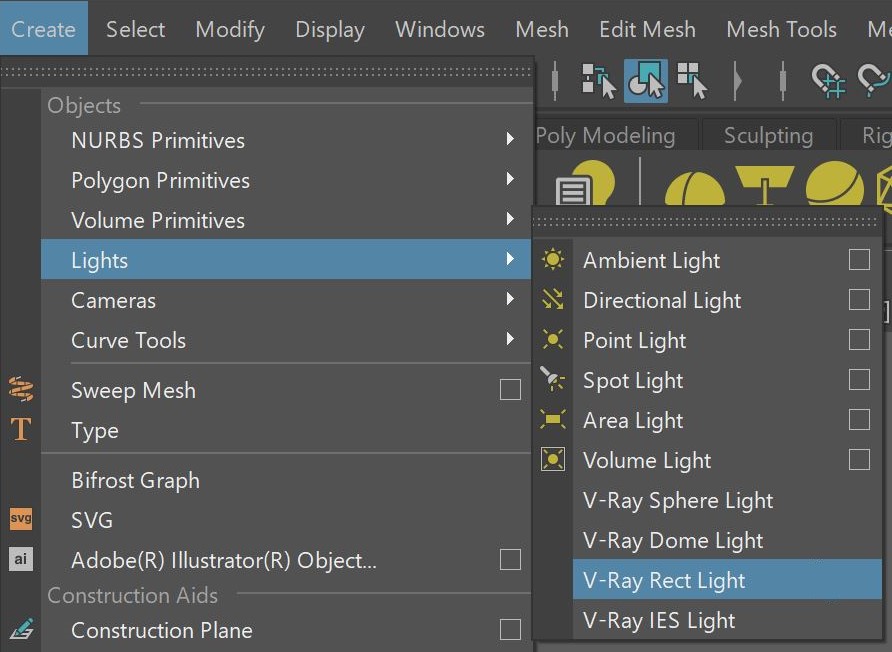Expand the NURBS Primitives submenu arrow
The image size is (892, 652).
(510, 139)
